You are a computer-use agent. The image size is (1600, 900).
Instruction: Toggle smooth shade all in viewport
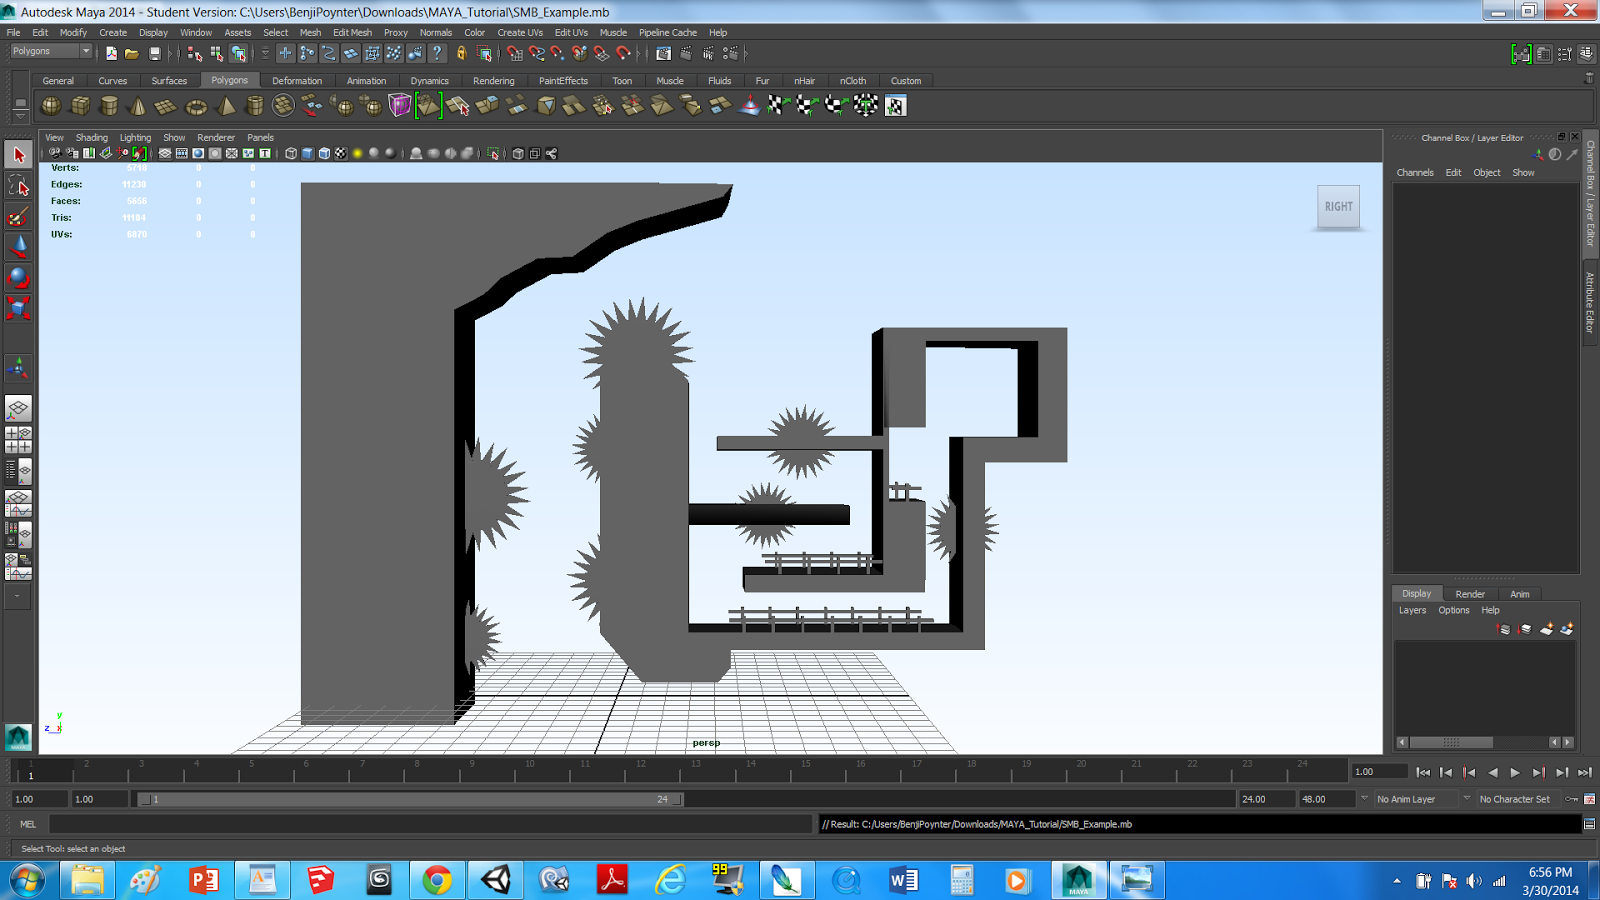[307, 153]
